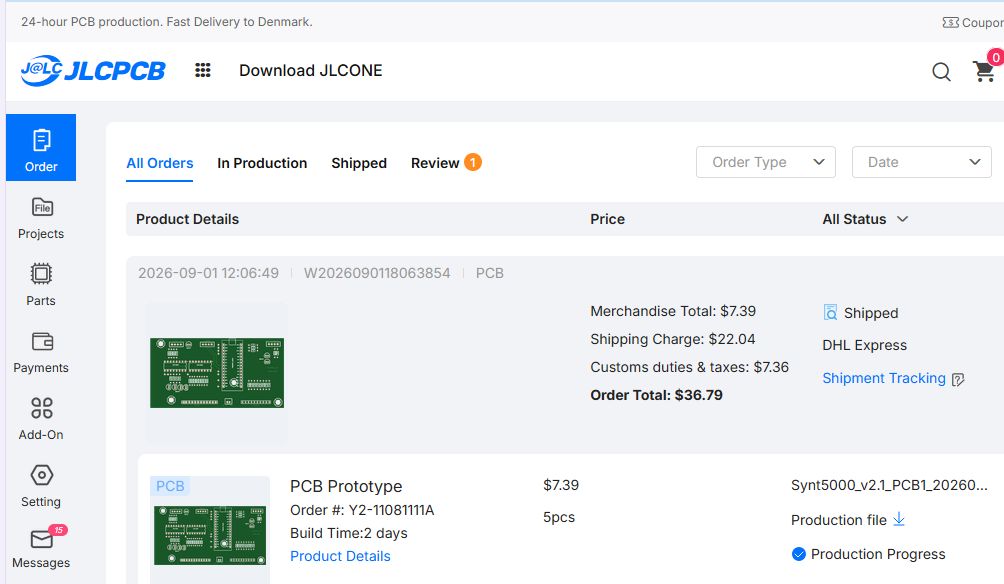Click the Merchandise Total: $7.39 text
Screen dimensions: 1004x584
(673, 311)
